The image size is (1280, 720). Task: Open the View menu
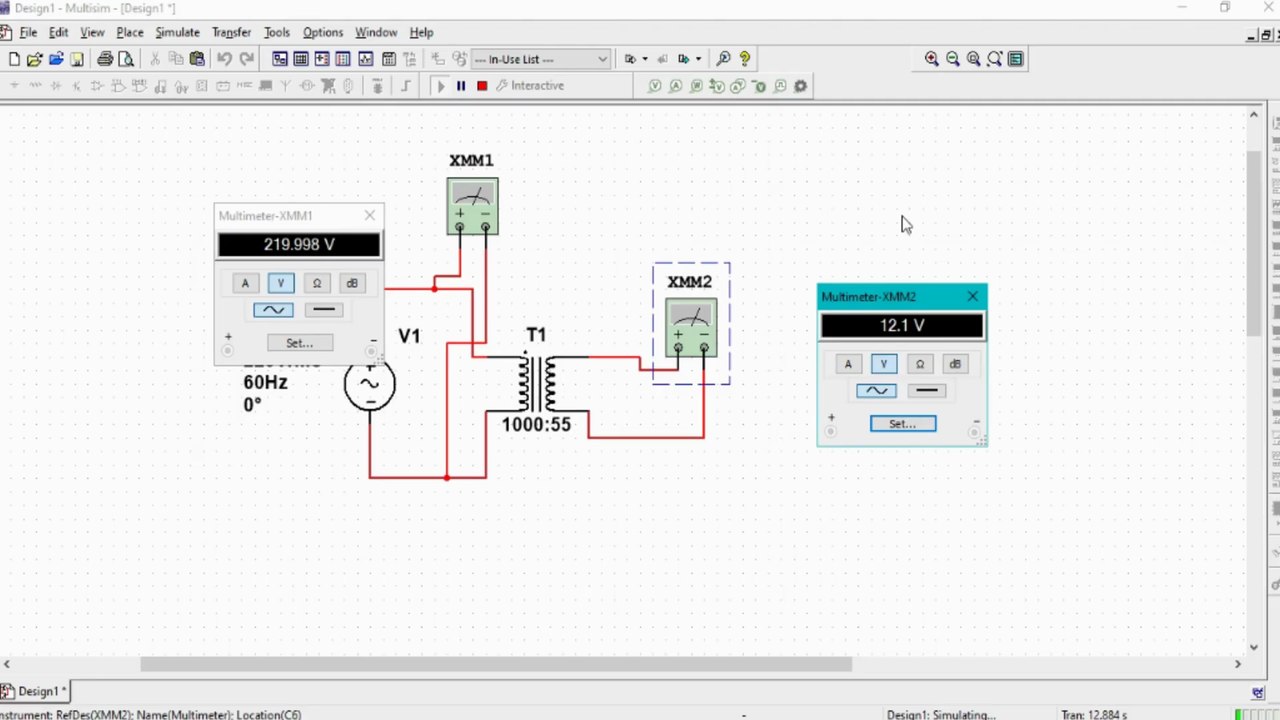point(92,32)
